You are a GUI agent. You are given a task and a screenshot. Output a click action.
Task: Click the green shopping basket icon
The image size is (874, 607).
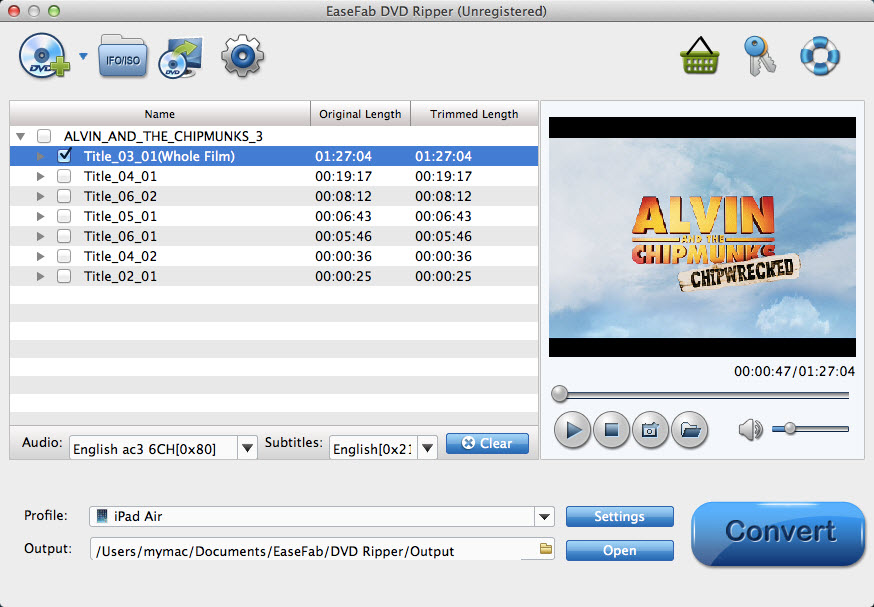(x=700, y=56)
